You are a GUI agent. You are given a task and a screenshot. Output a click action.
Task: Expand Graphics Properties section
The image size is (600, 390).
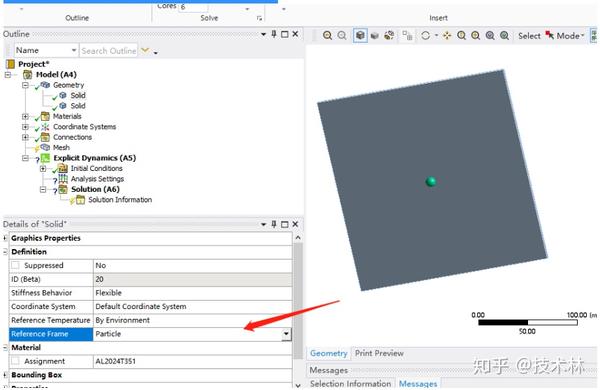pyautogui.click(x=5, y=238)
